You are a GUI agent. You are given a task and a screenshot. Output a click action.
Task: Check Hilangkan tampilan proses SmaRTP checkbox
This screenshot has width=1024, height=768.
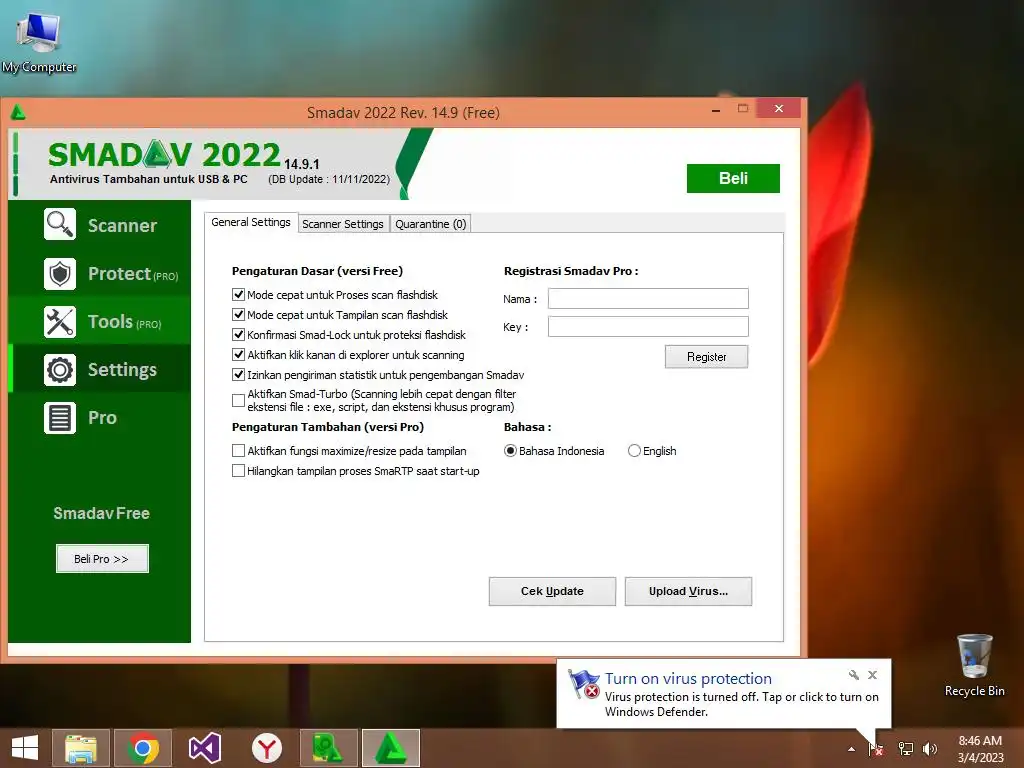click(238, 470)
